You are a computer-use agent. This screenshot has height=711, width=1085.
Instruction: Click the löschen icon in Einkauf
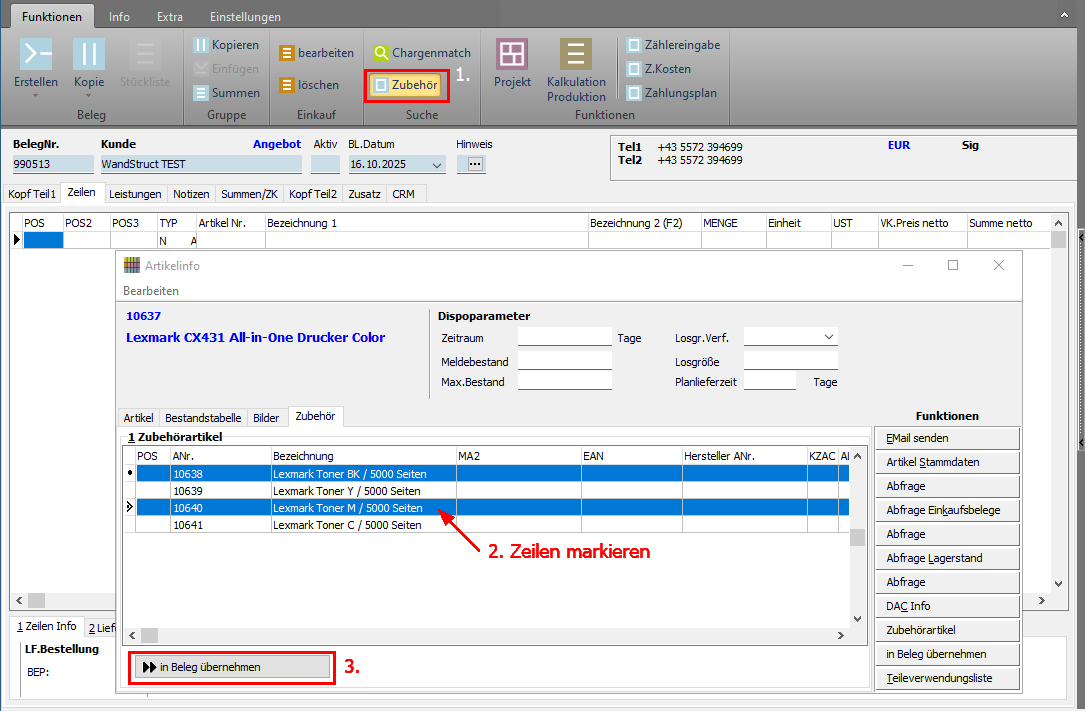click(287, 86)
